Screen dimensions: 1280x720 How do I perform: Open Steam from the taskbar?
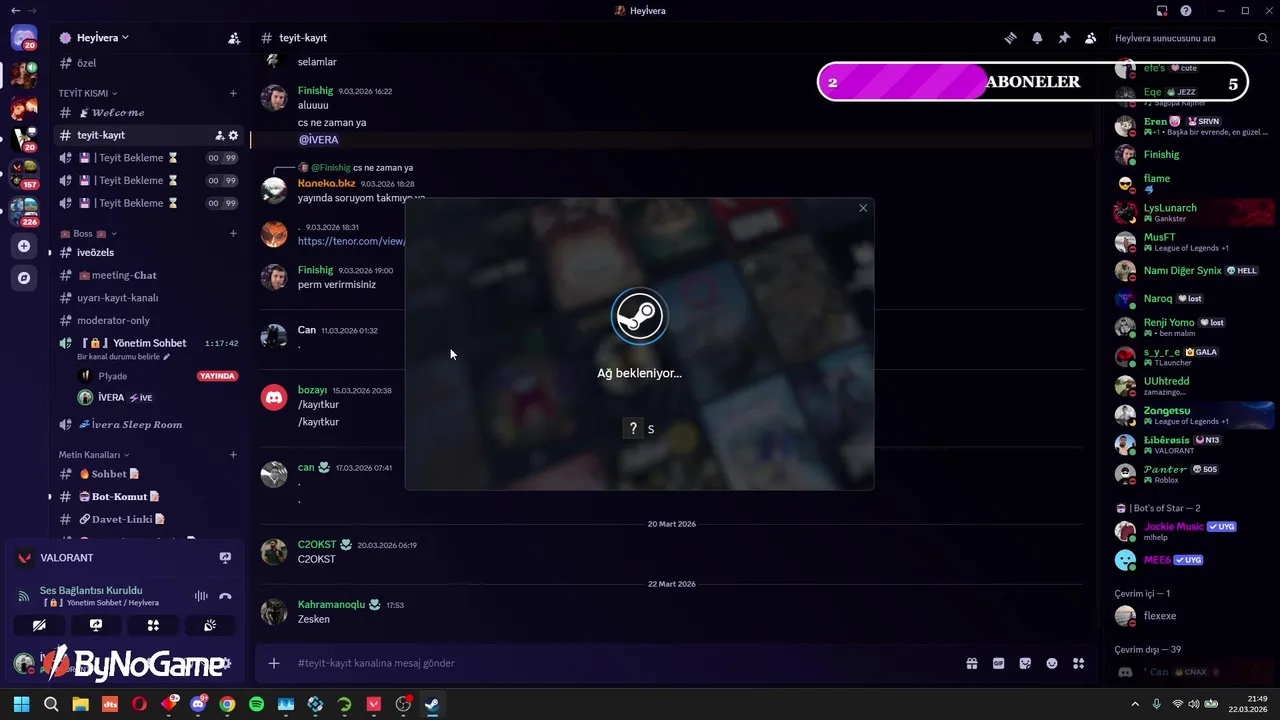pos(432,704)
